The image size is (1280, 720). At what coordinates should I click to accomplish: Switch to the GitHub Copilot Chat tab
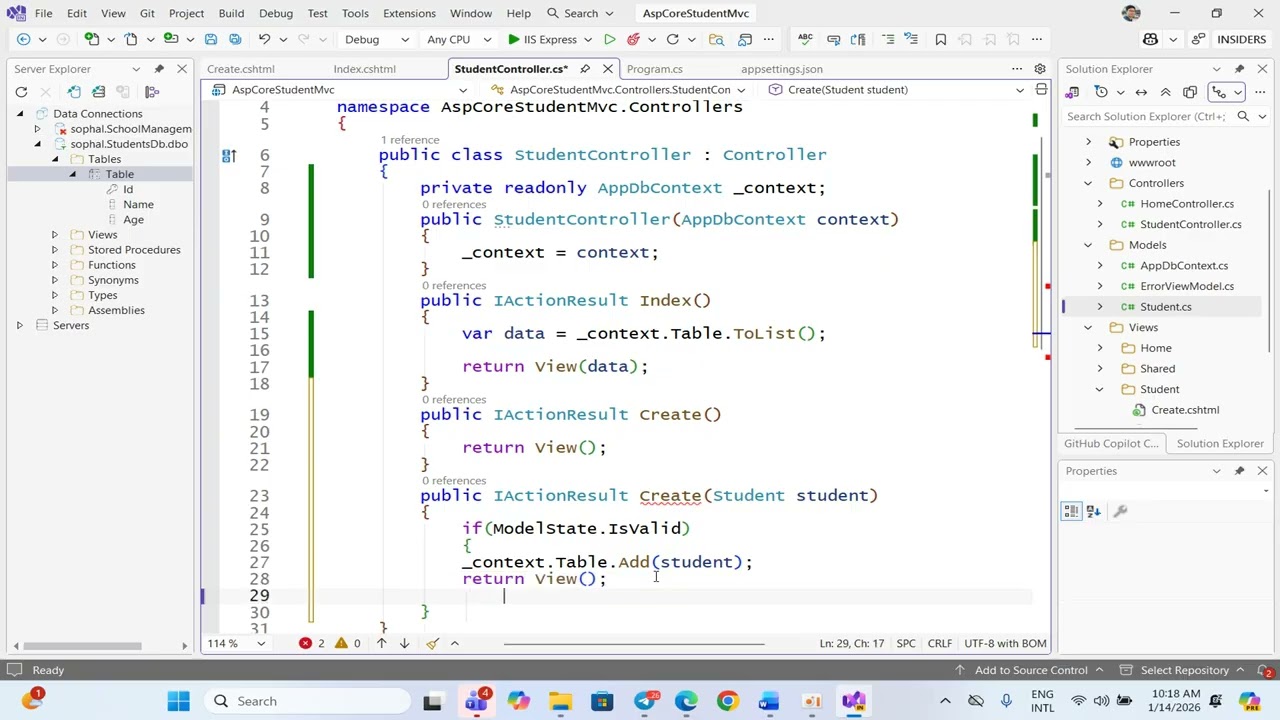tap(1111, 443)
